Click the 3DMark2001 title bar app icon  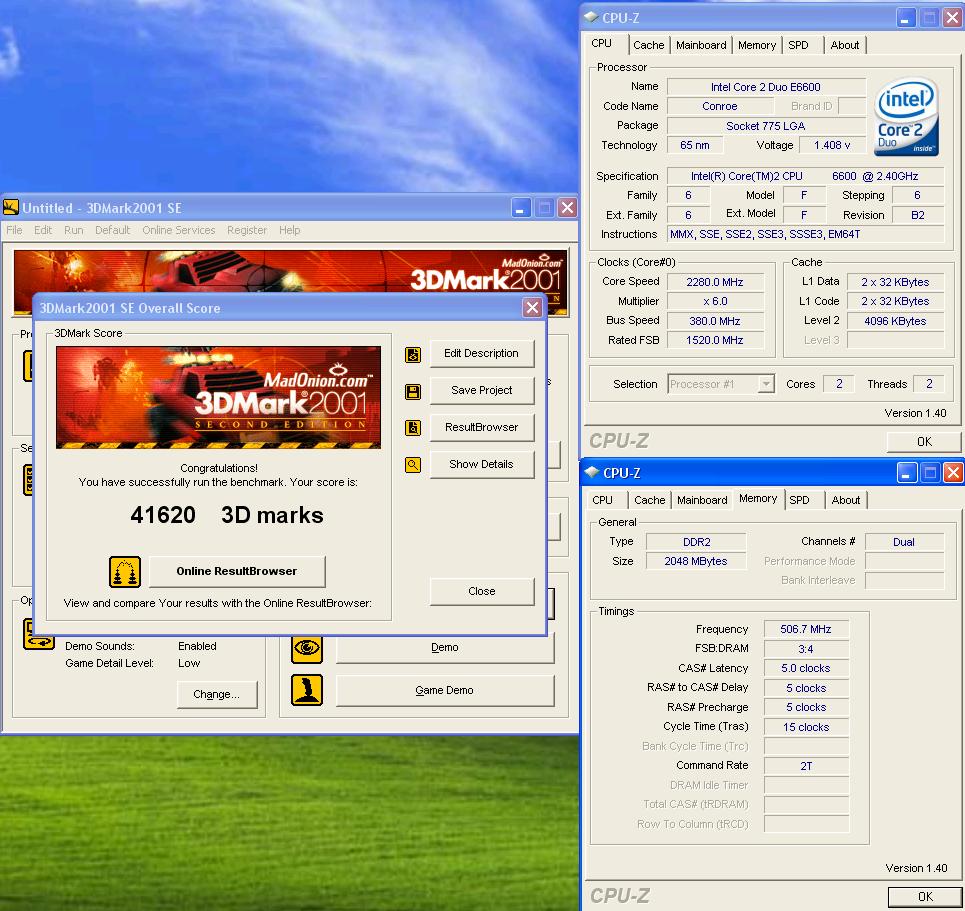tap(11, 207)
